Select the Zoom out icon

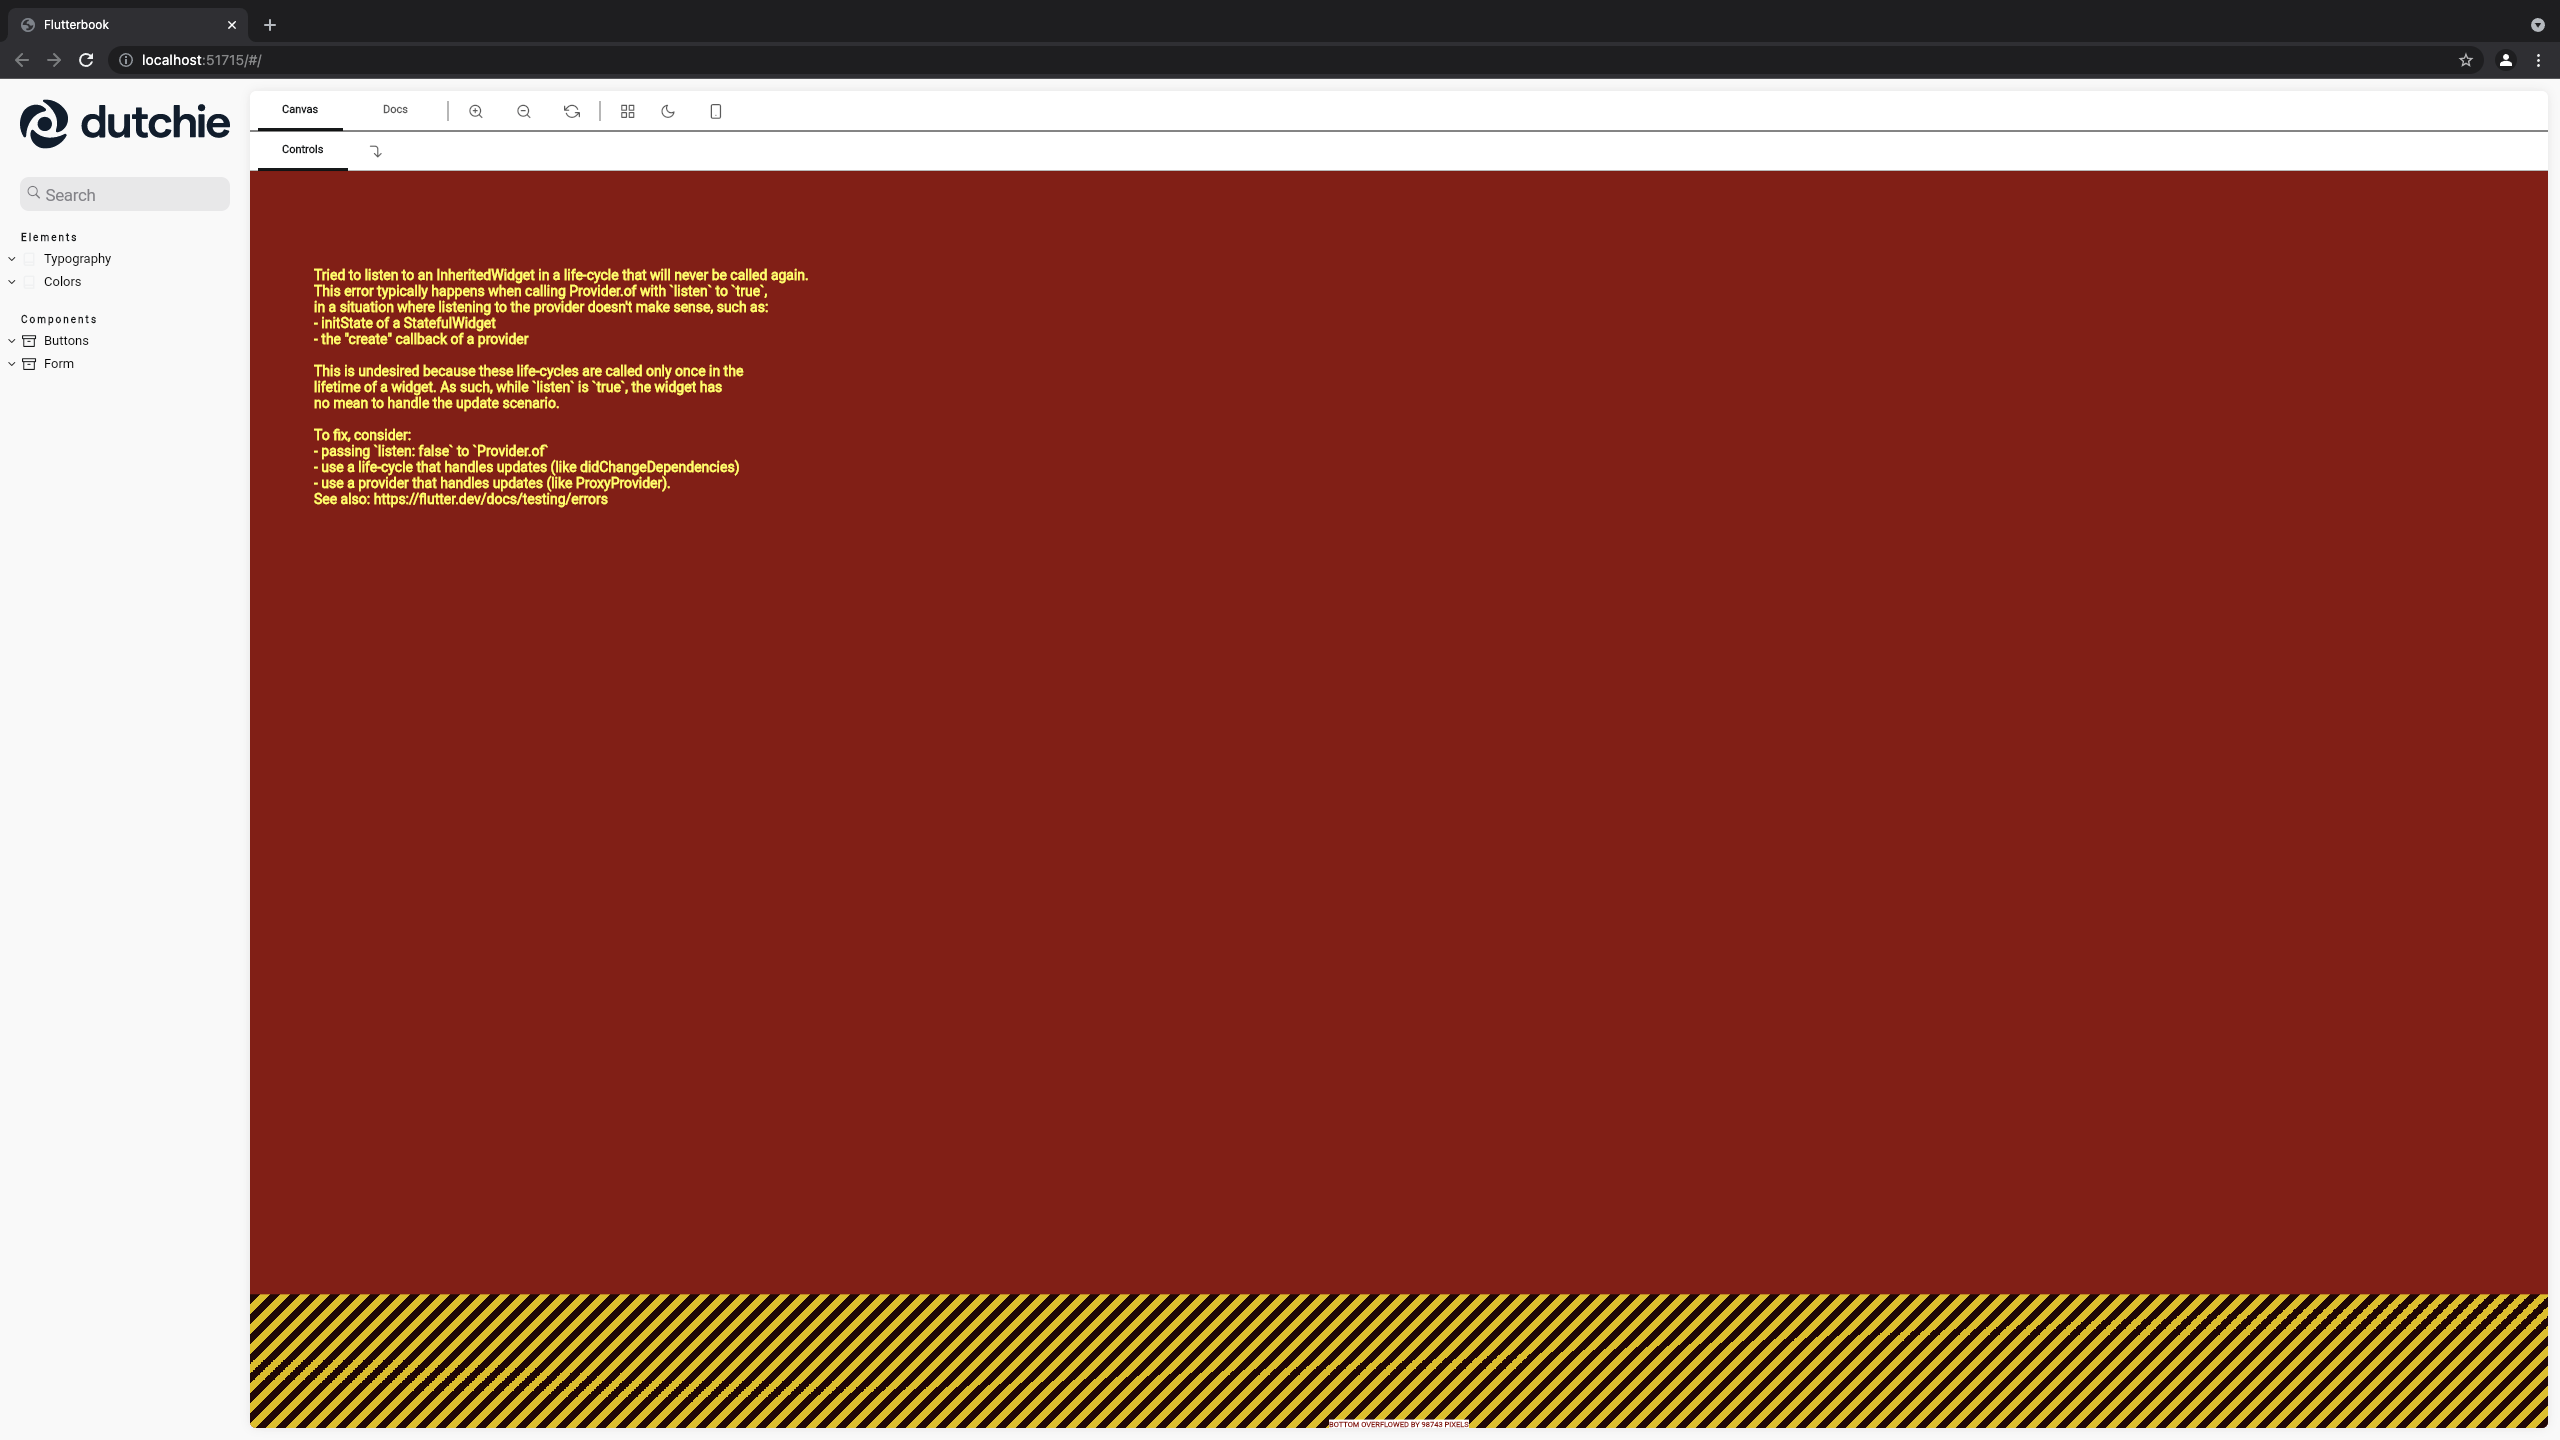522,111
